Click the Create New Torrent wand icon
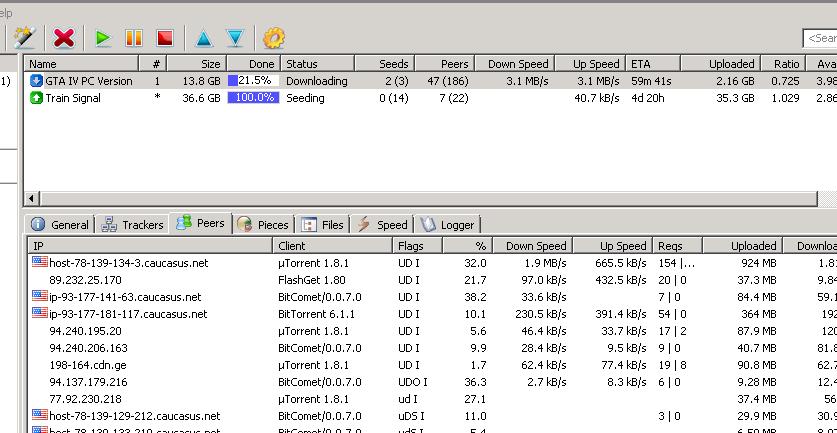 click(24, 38)
